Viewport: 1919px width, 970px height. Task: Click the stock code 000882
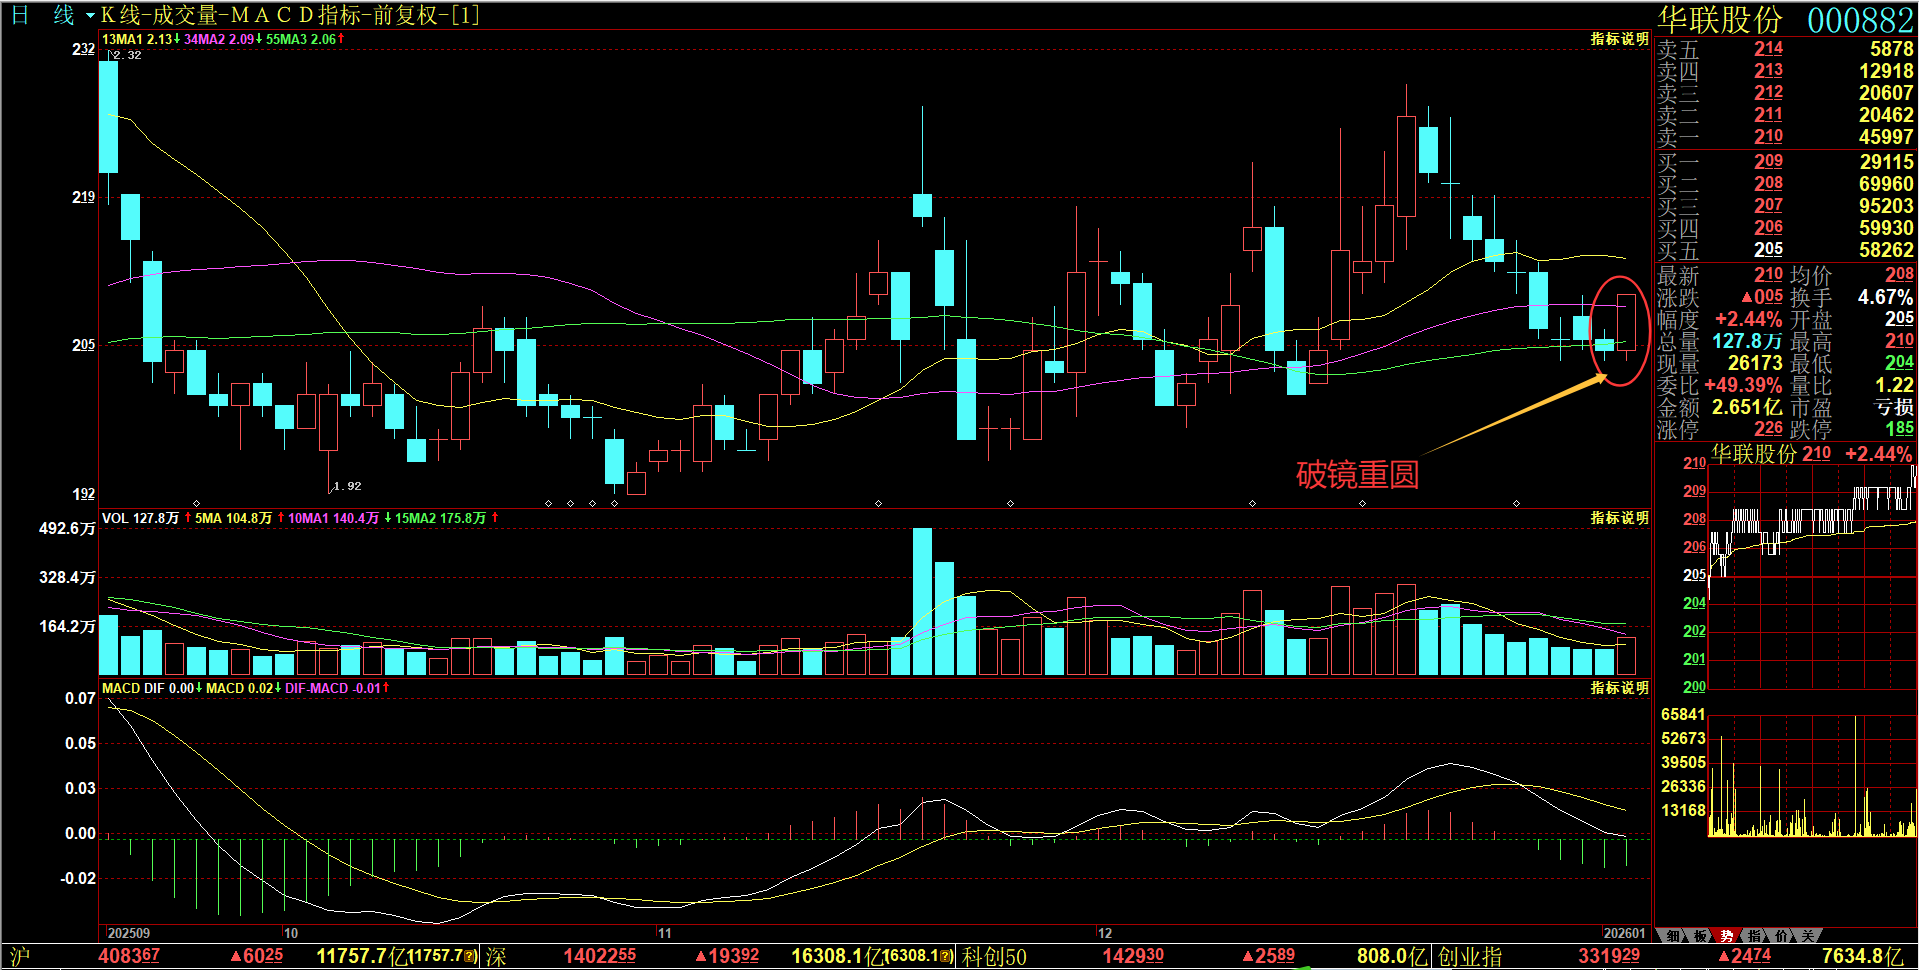(x=1859, y=19)
